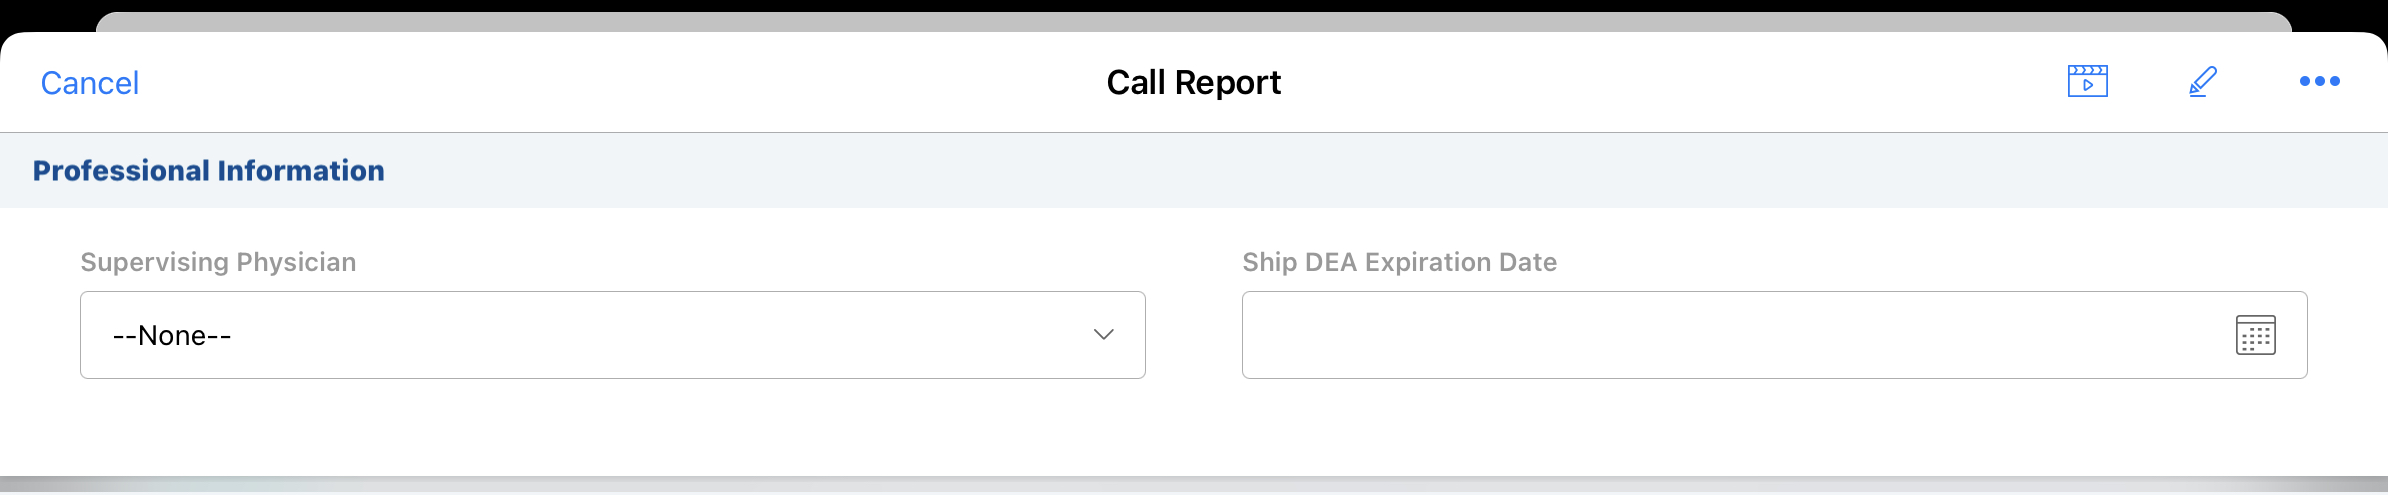
Task: Collapse the Professional Information section header
Action: tap(208, 171)
